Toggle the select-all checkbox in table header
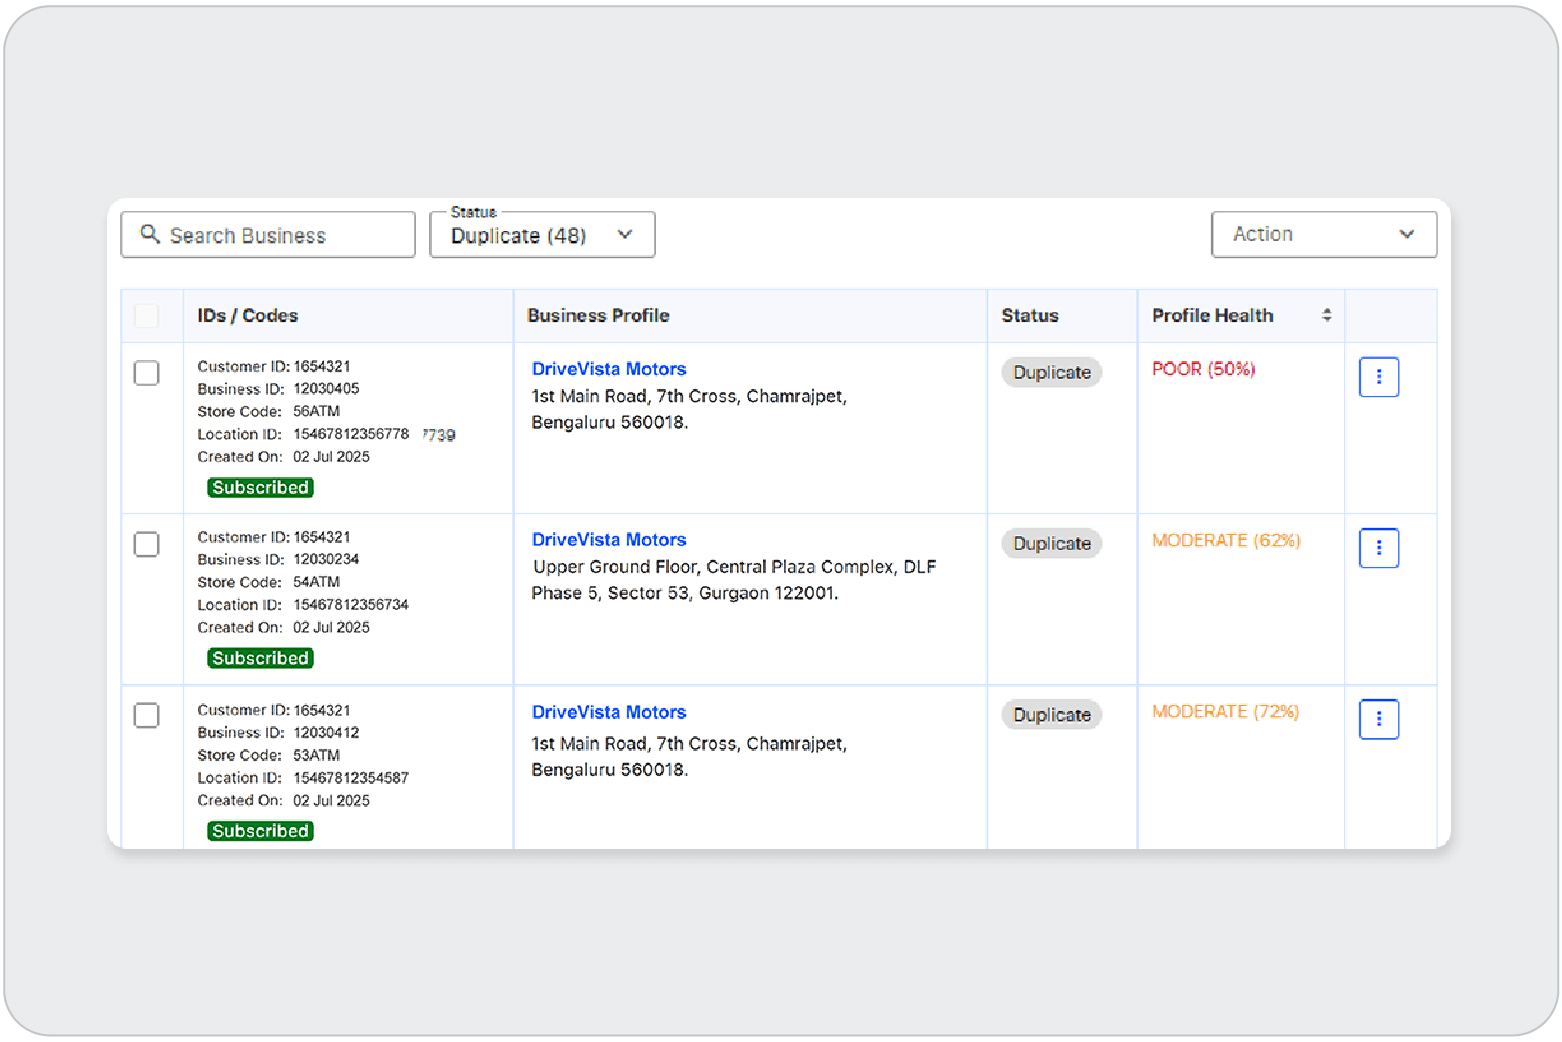Screen dimensions: 1562x1042 [147, 316]
